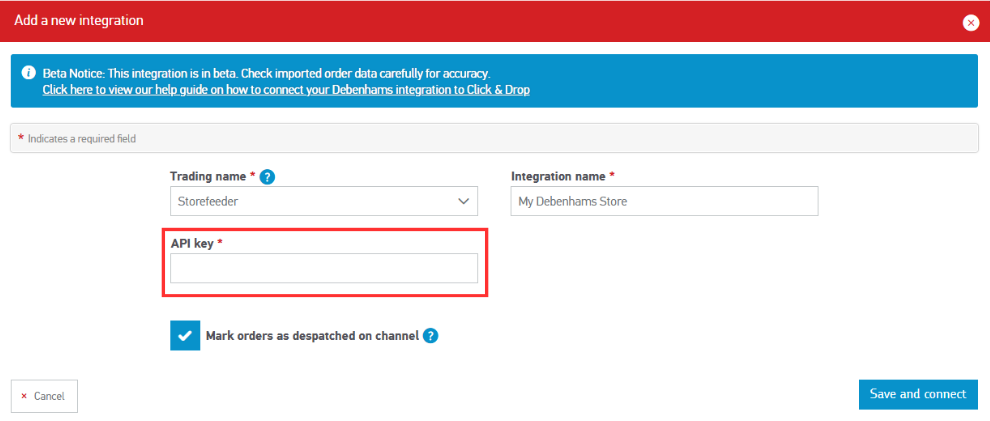Screen dimensions: 990x421
Task: Click the Indicates a required field notice
Action: pyautogui.click(x=81, y=138)
